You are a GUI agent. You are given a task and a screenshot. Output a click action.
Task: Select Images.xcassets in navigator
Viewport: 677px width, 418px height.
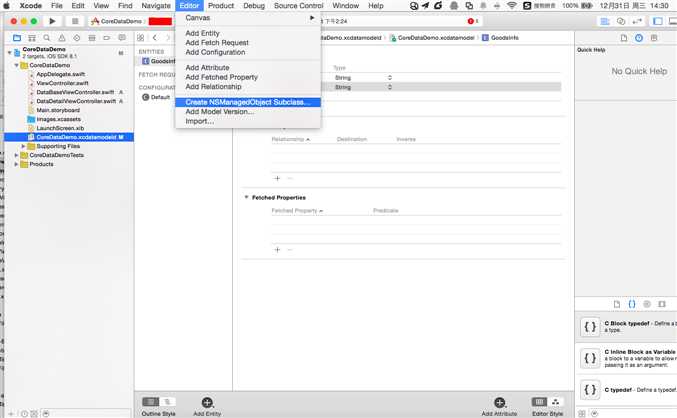click(58, 119)
